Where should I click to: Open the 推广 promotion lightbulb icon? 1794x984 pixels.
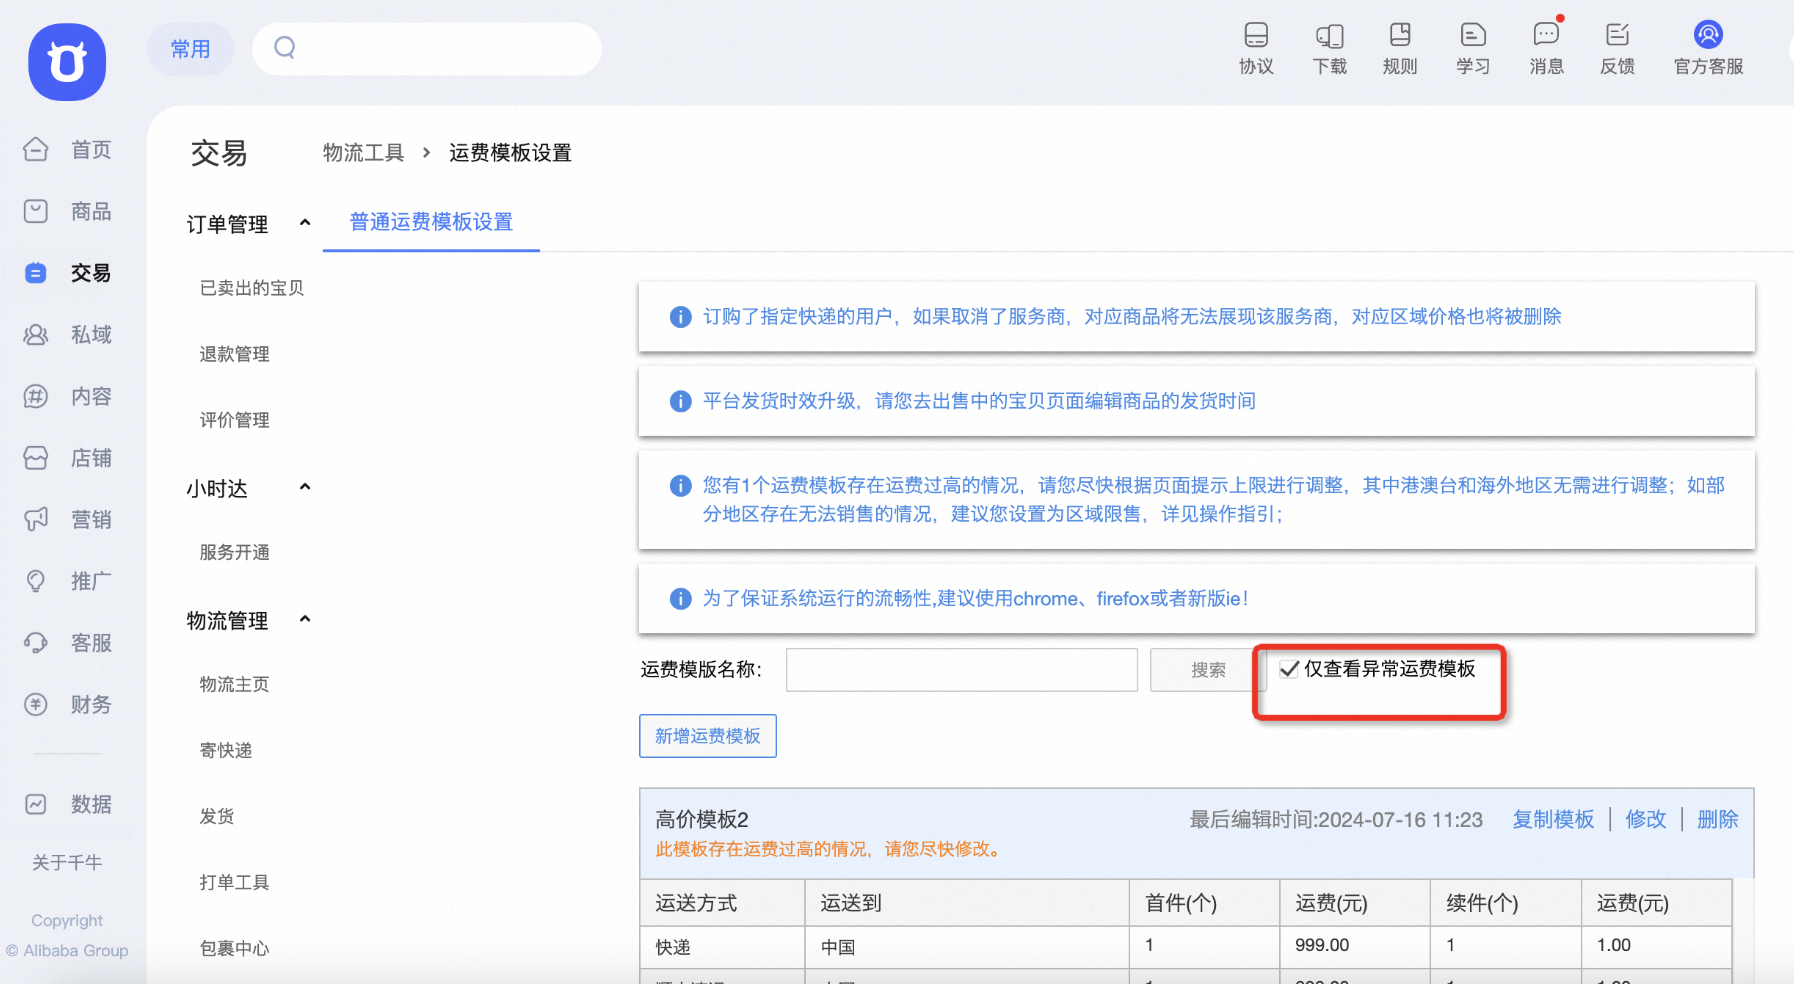pyautogui.click(x=36, y=581)
